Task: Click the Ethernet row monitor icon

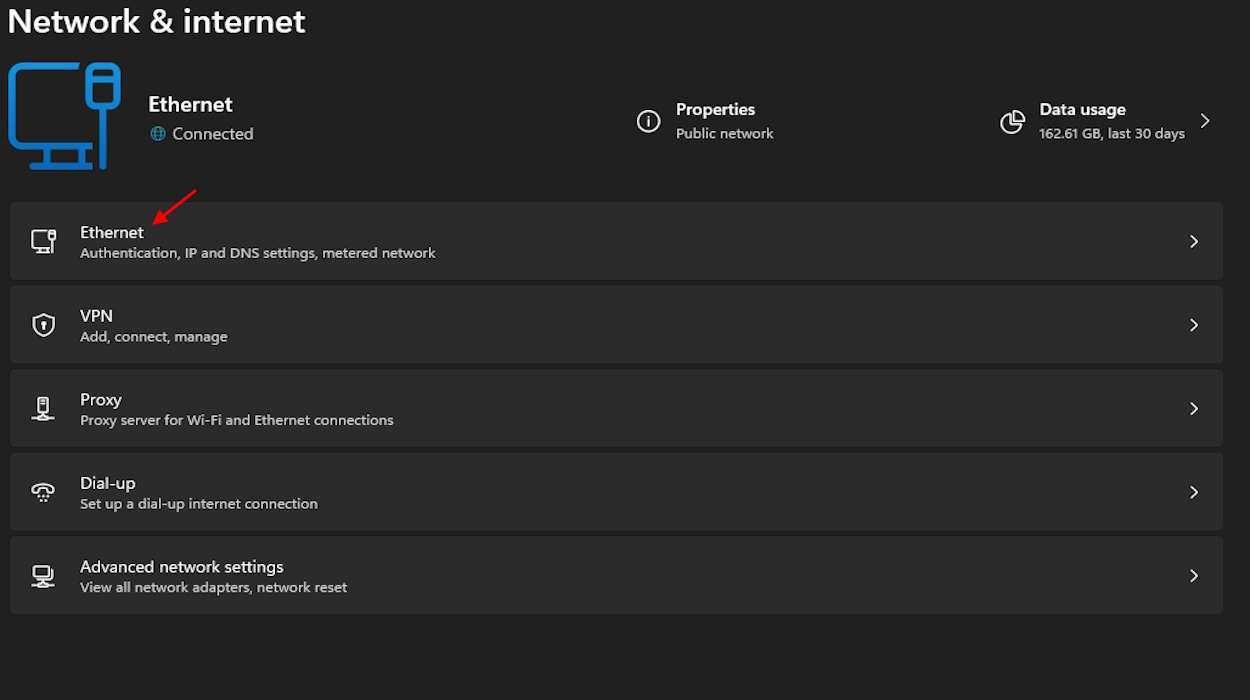Action: pos(43,241)
